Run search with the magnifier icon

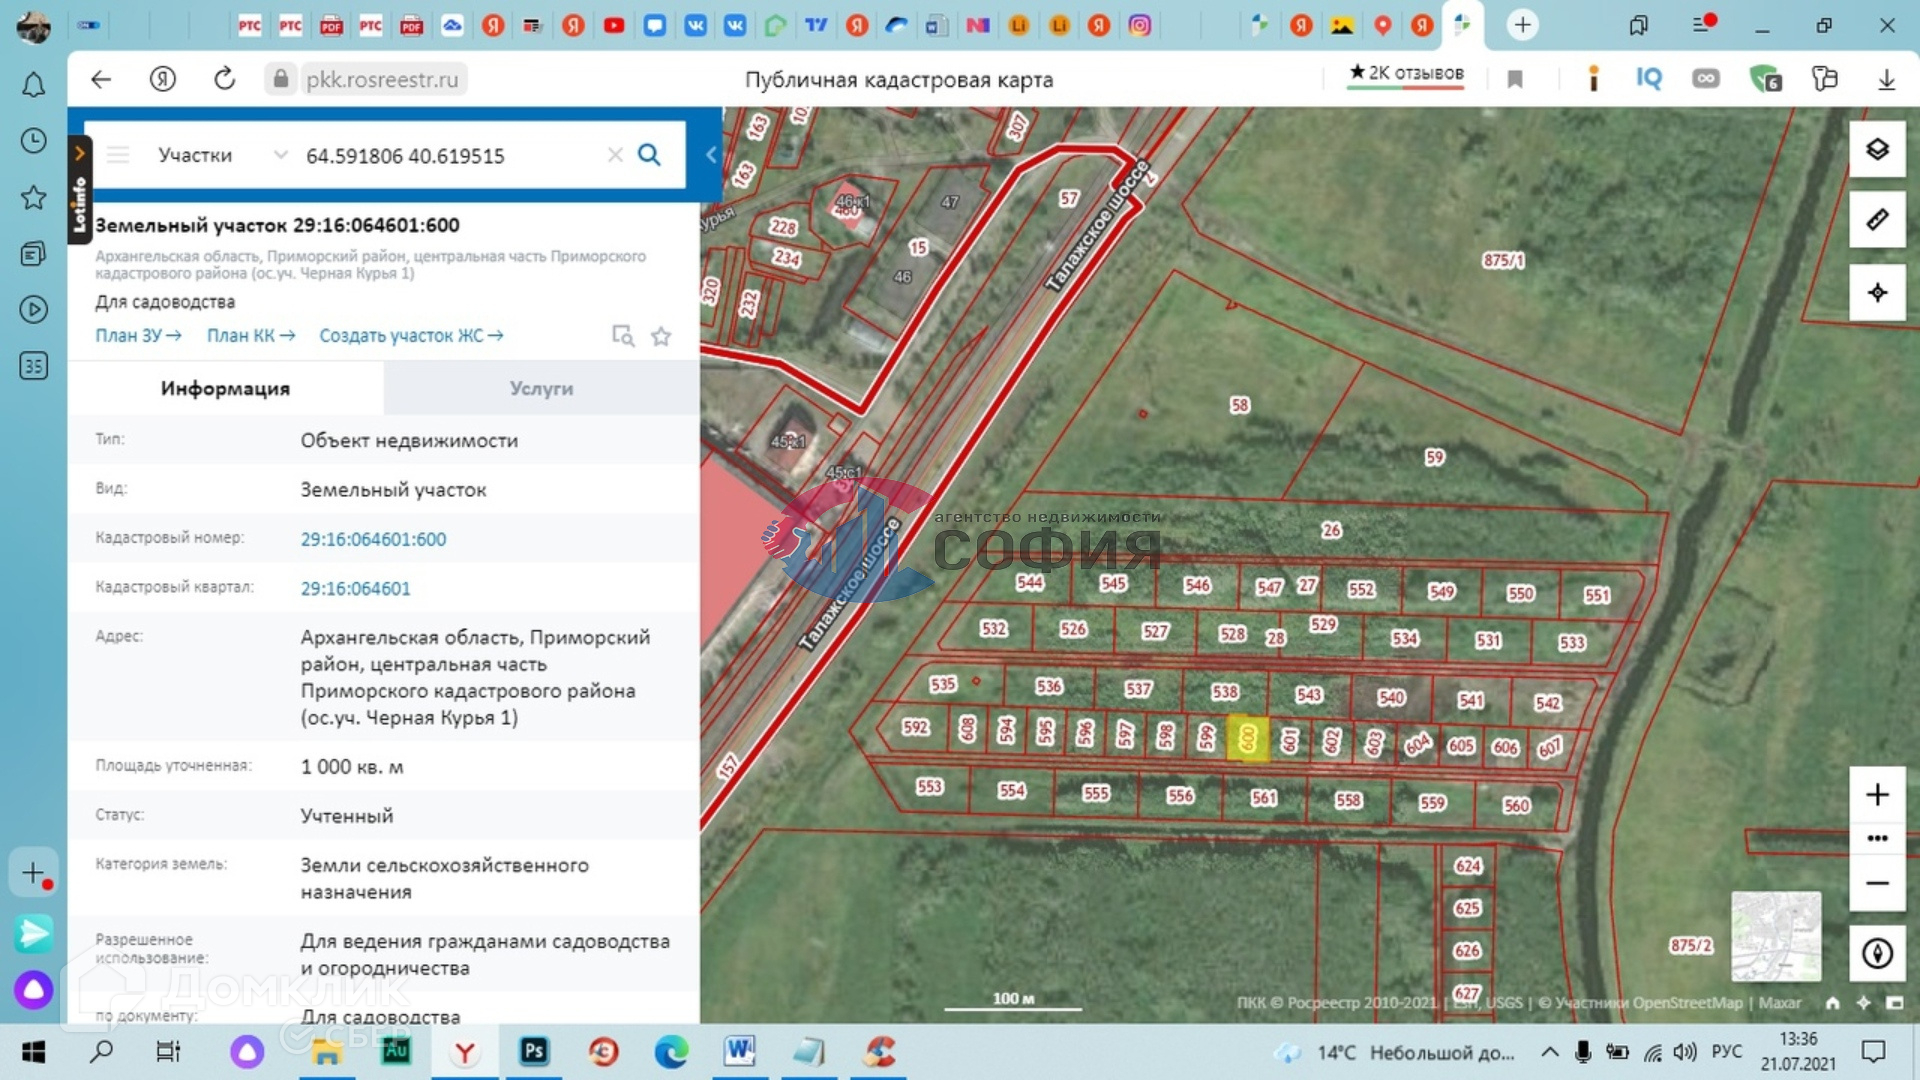pyautogui.click(x=649, y=155)
